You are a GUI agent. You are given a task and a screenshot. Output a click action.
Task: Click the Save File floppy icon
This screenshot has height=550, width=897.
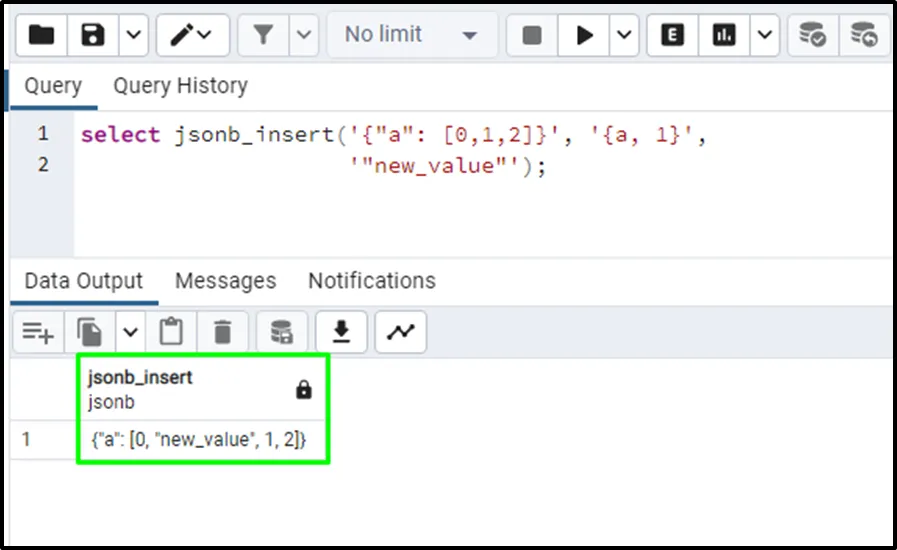(x=93, y=36)
